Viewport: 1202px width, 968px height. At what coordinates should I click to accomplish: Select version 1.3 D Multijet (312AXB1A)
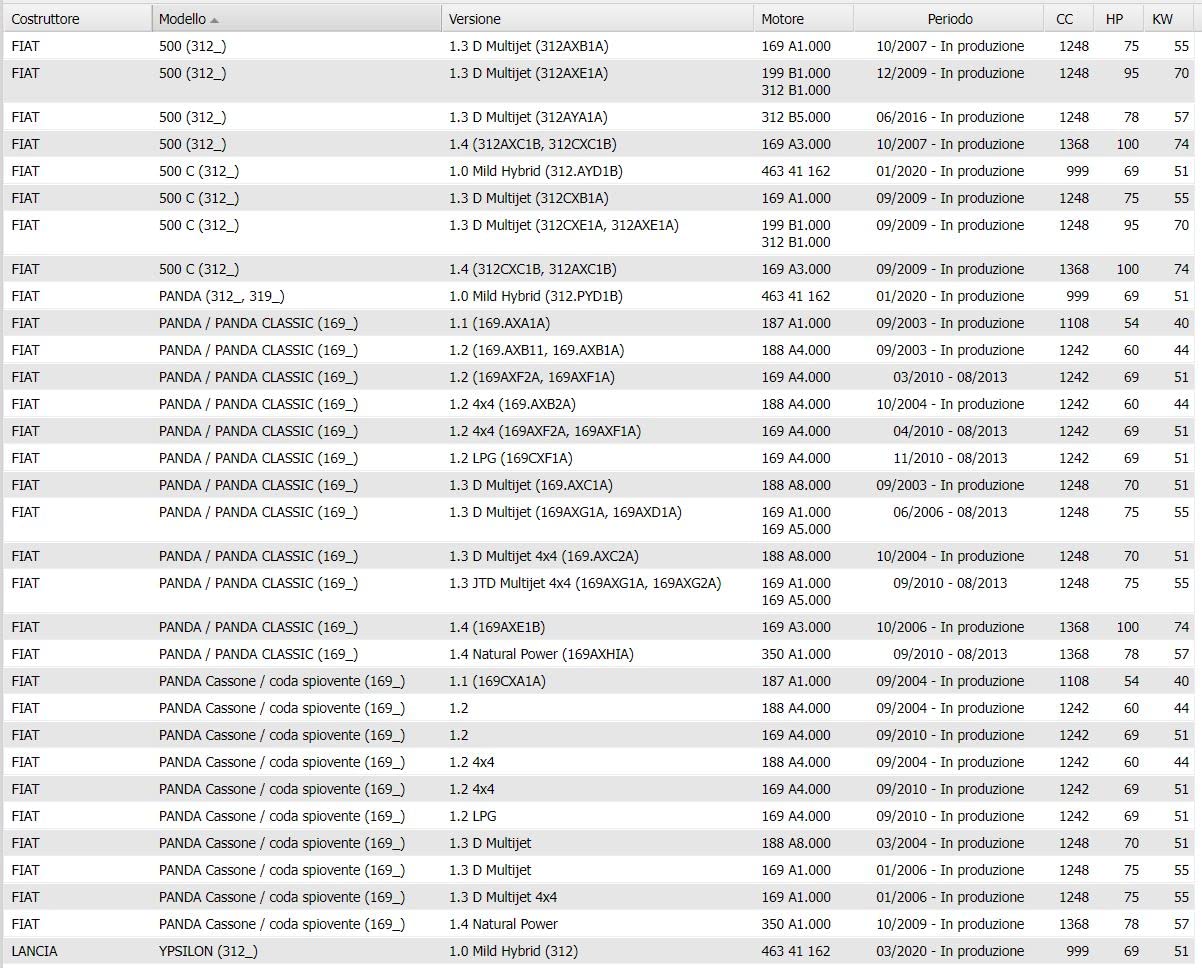click(529, 46)
